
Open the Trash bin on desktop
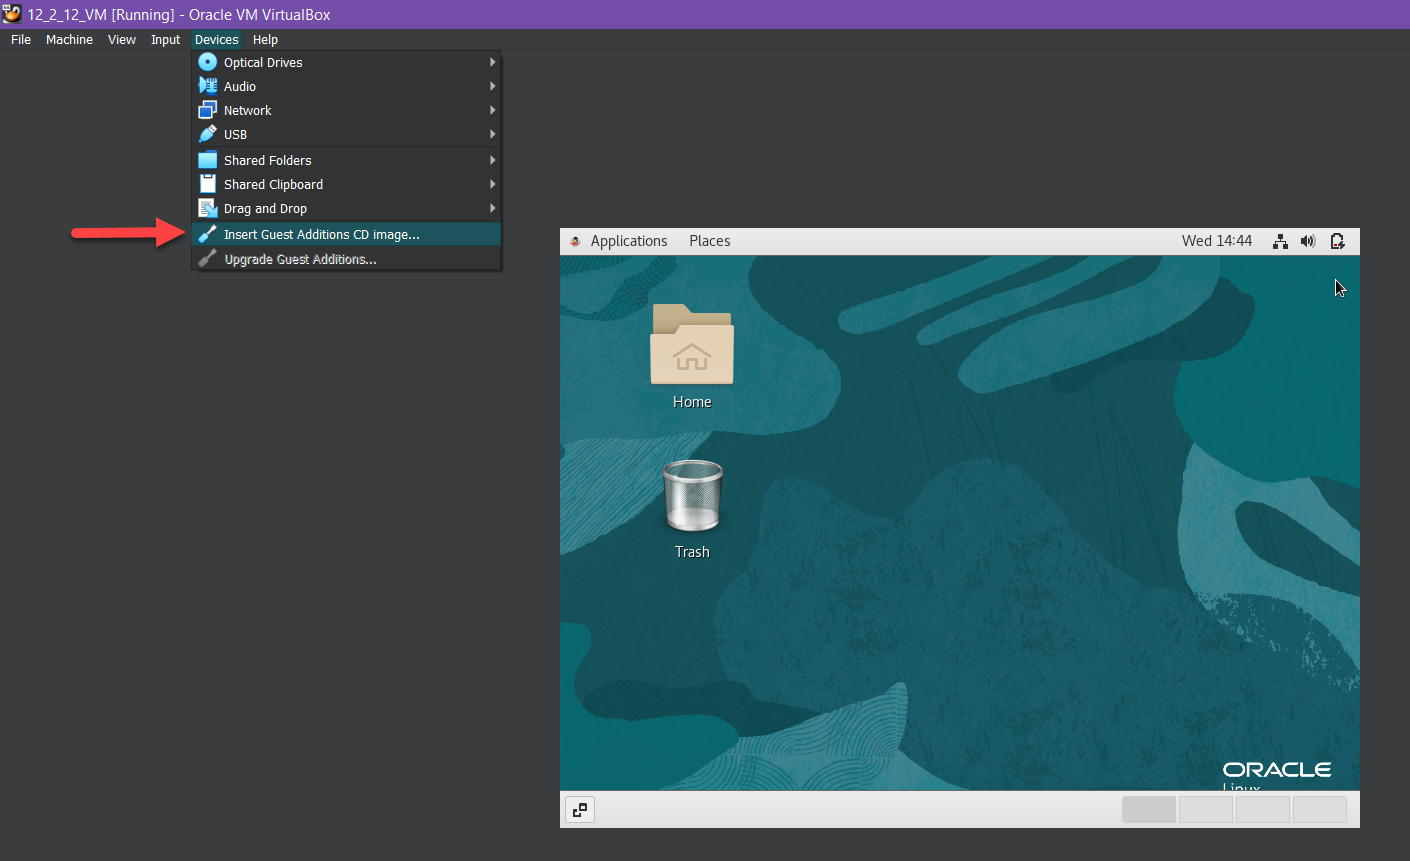(x=692, y=497)
